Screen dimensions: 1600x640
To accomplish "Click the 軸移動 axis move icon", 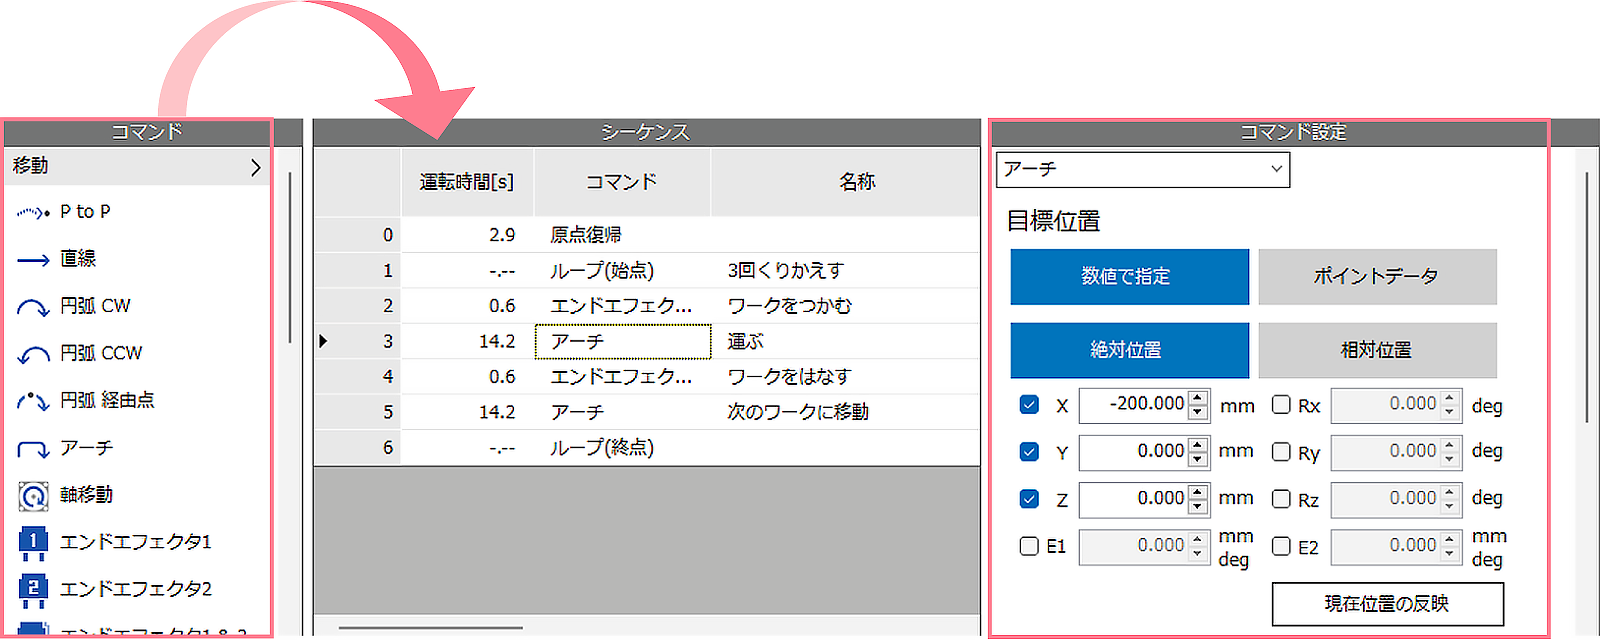I will click(x=33, y=496).
